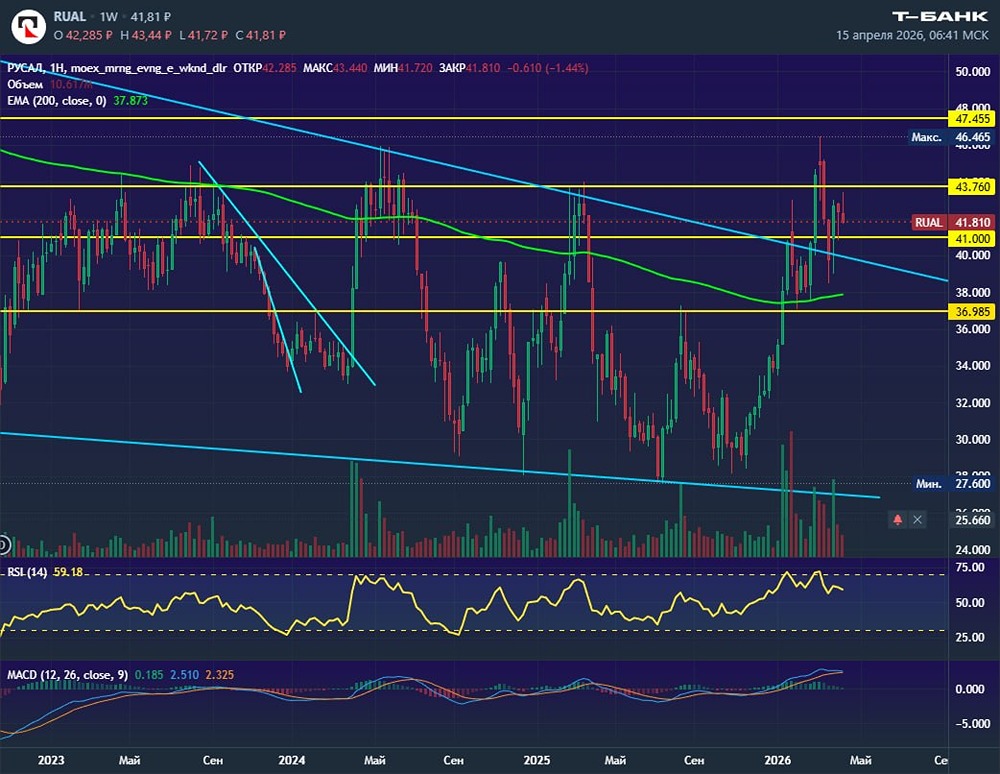The height and width of the screenshot is (774, 1000).
Task: Open MACD (12, 26, close, 9) legend
Action: click(68, 675)
